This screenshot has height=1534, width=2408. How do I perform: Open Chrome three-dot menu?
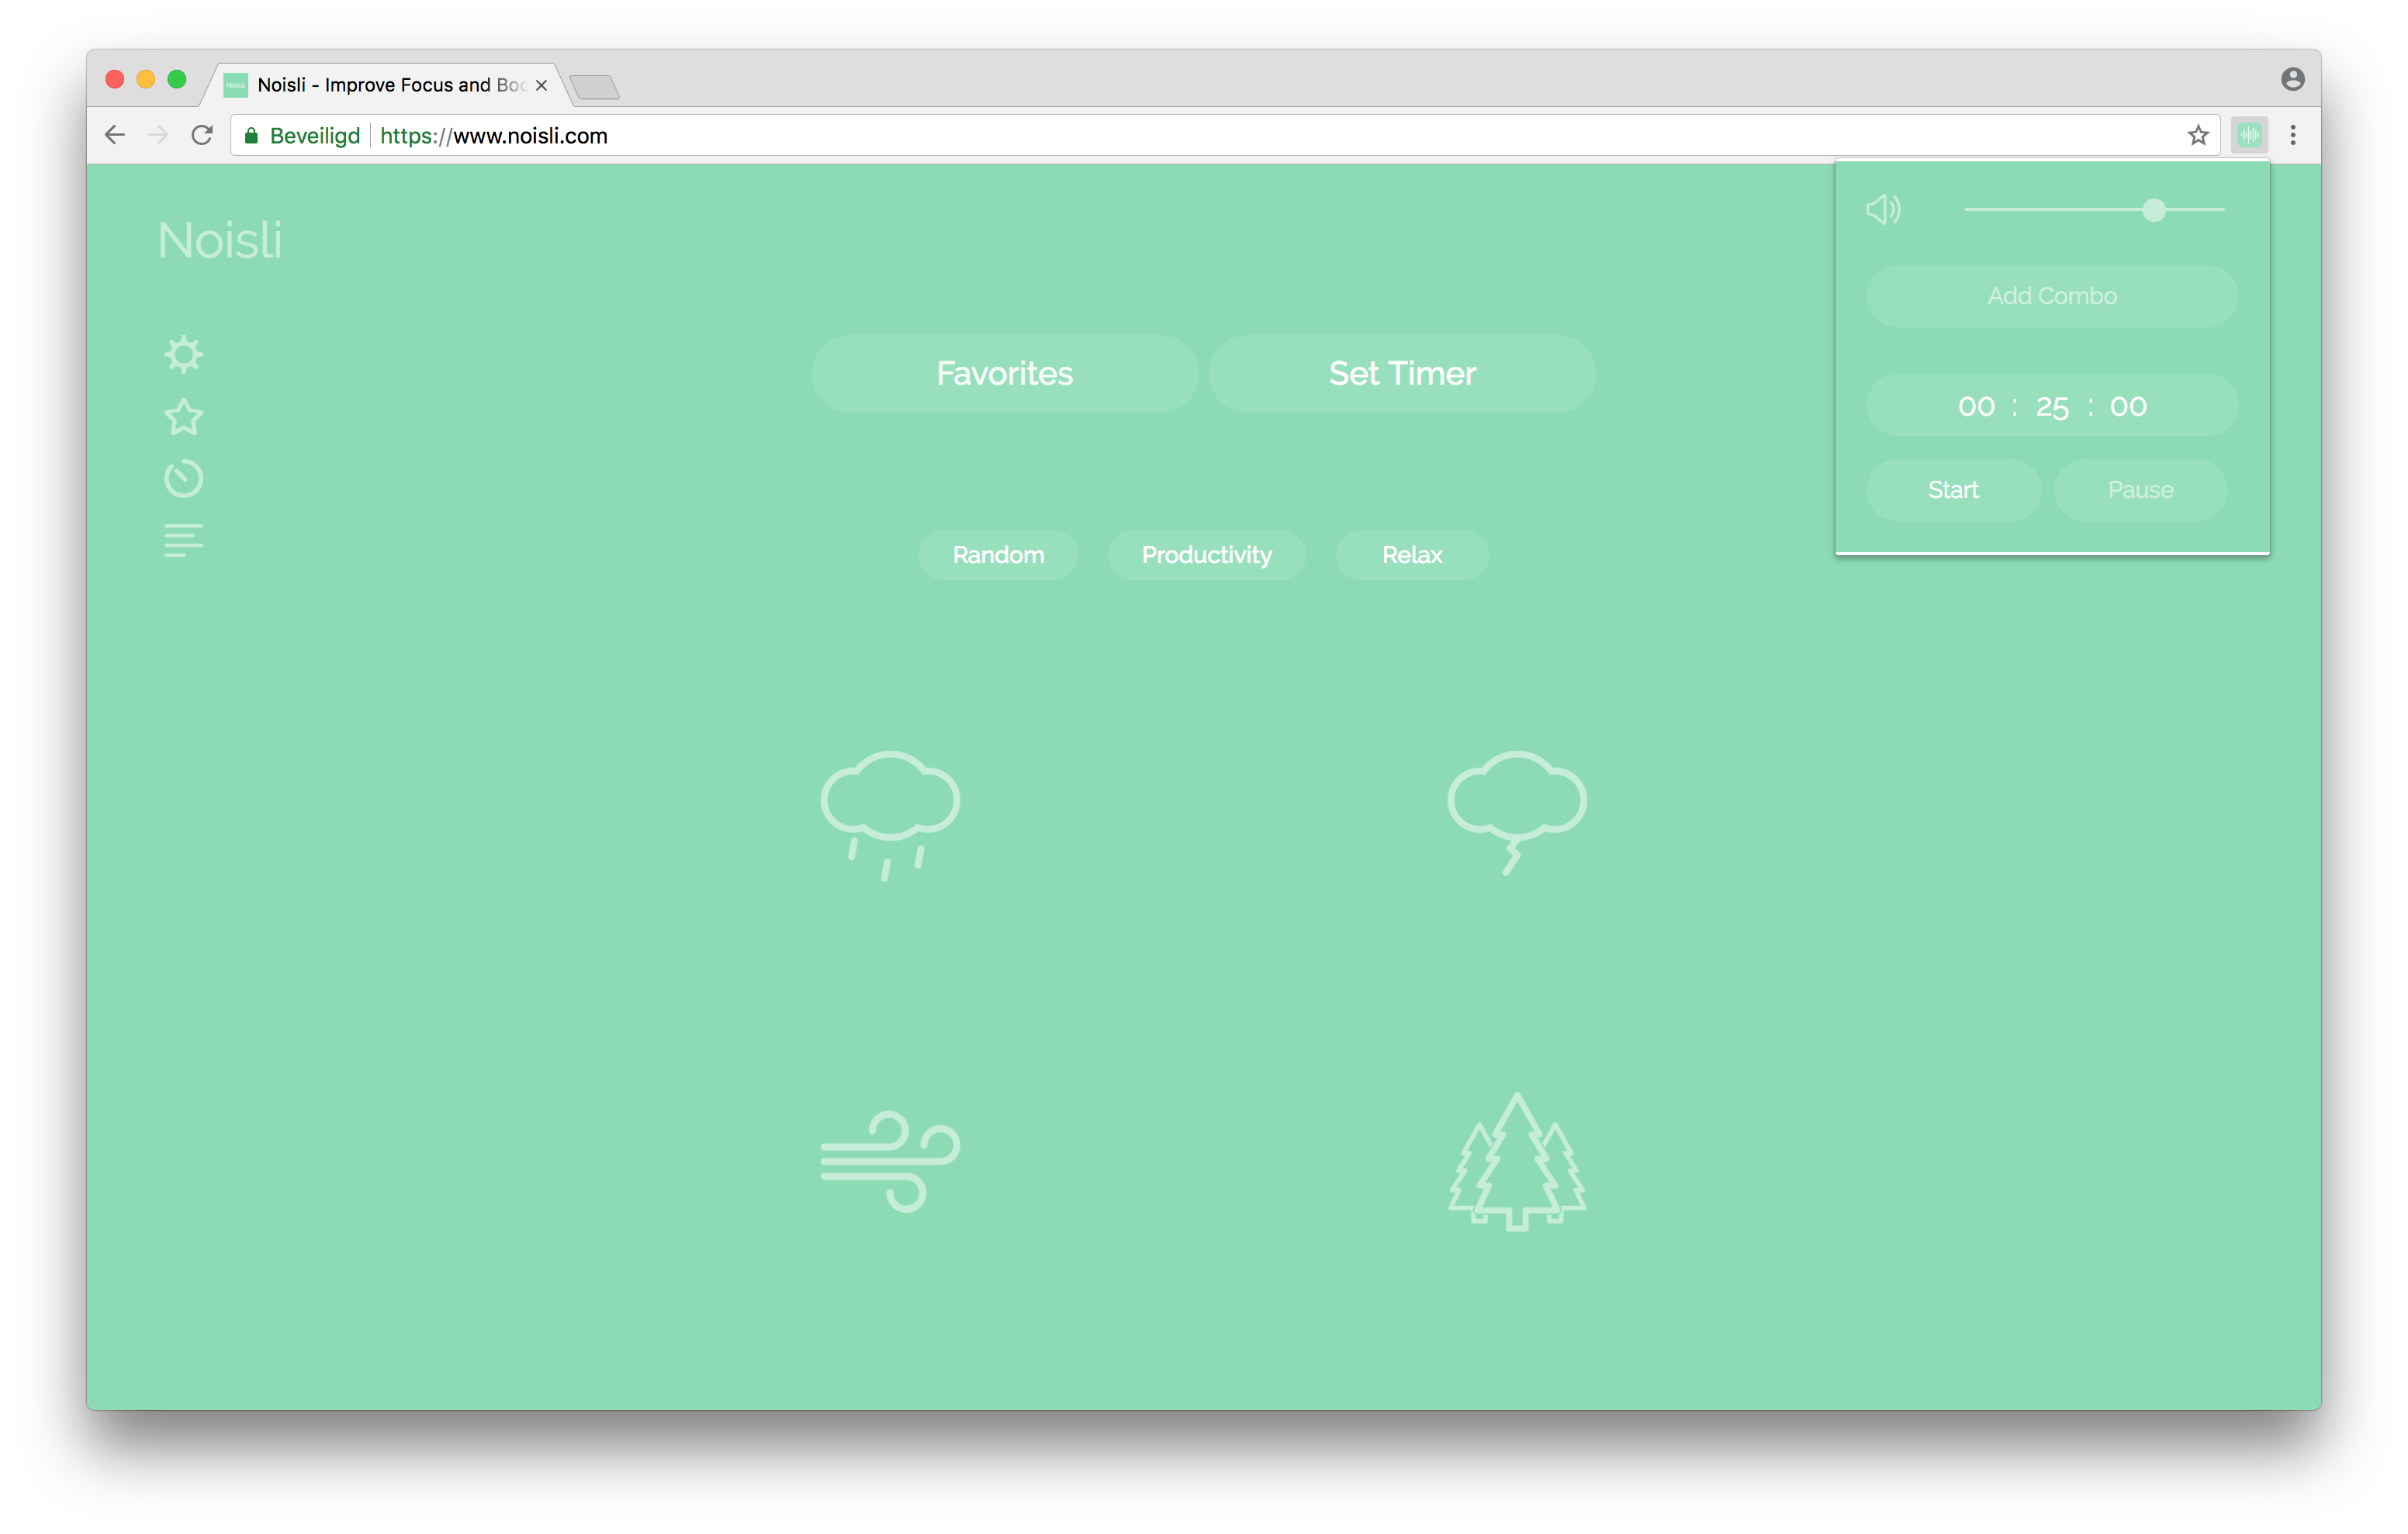(x=2293, y=135)
